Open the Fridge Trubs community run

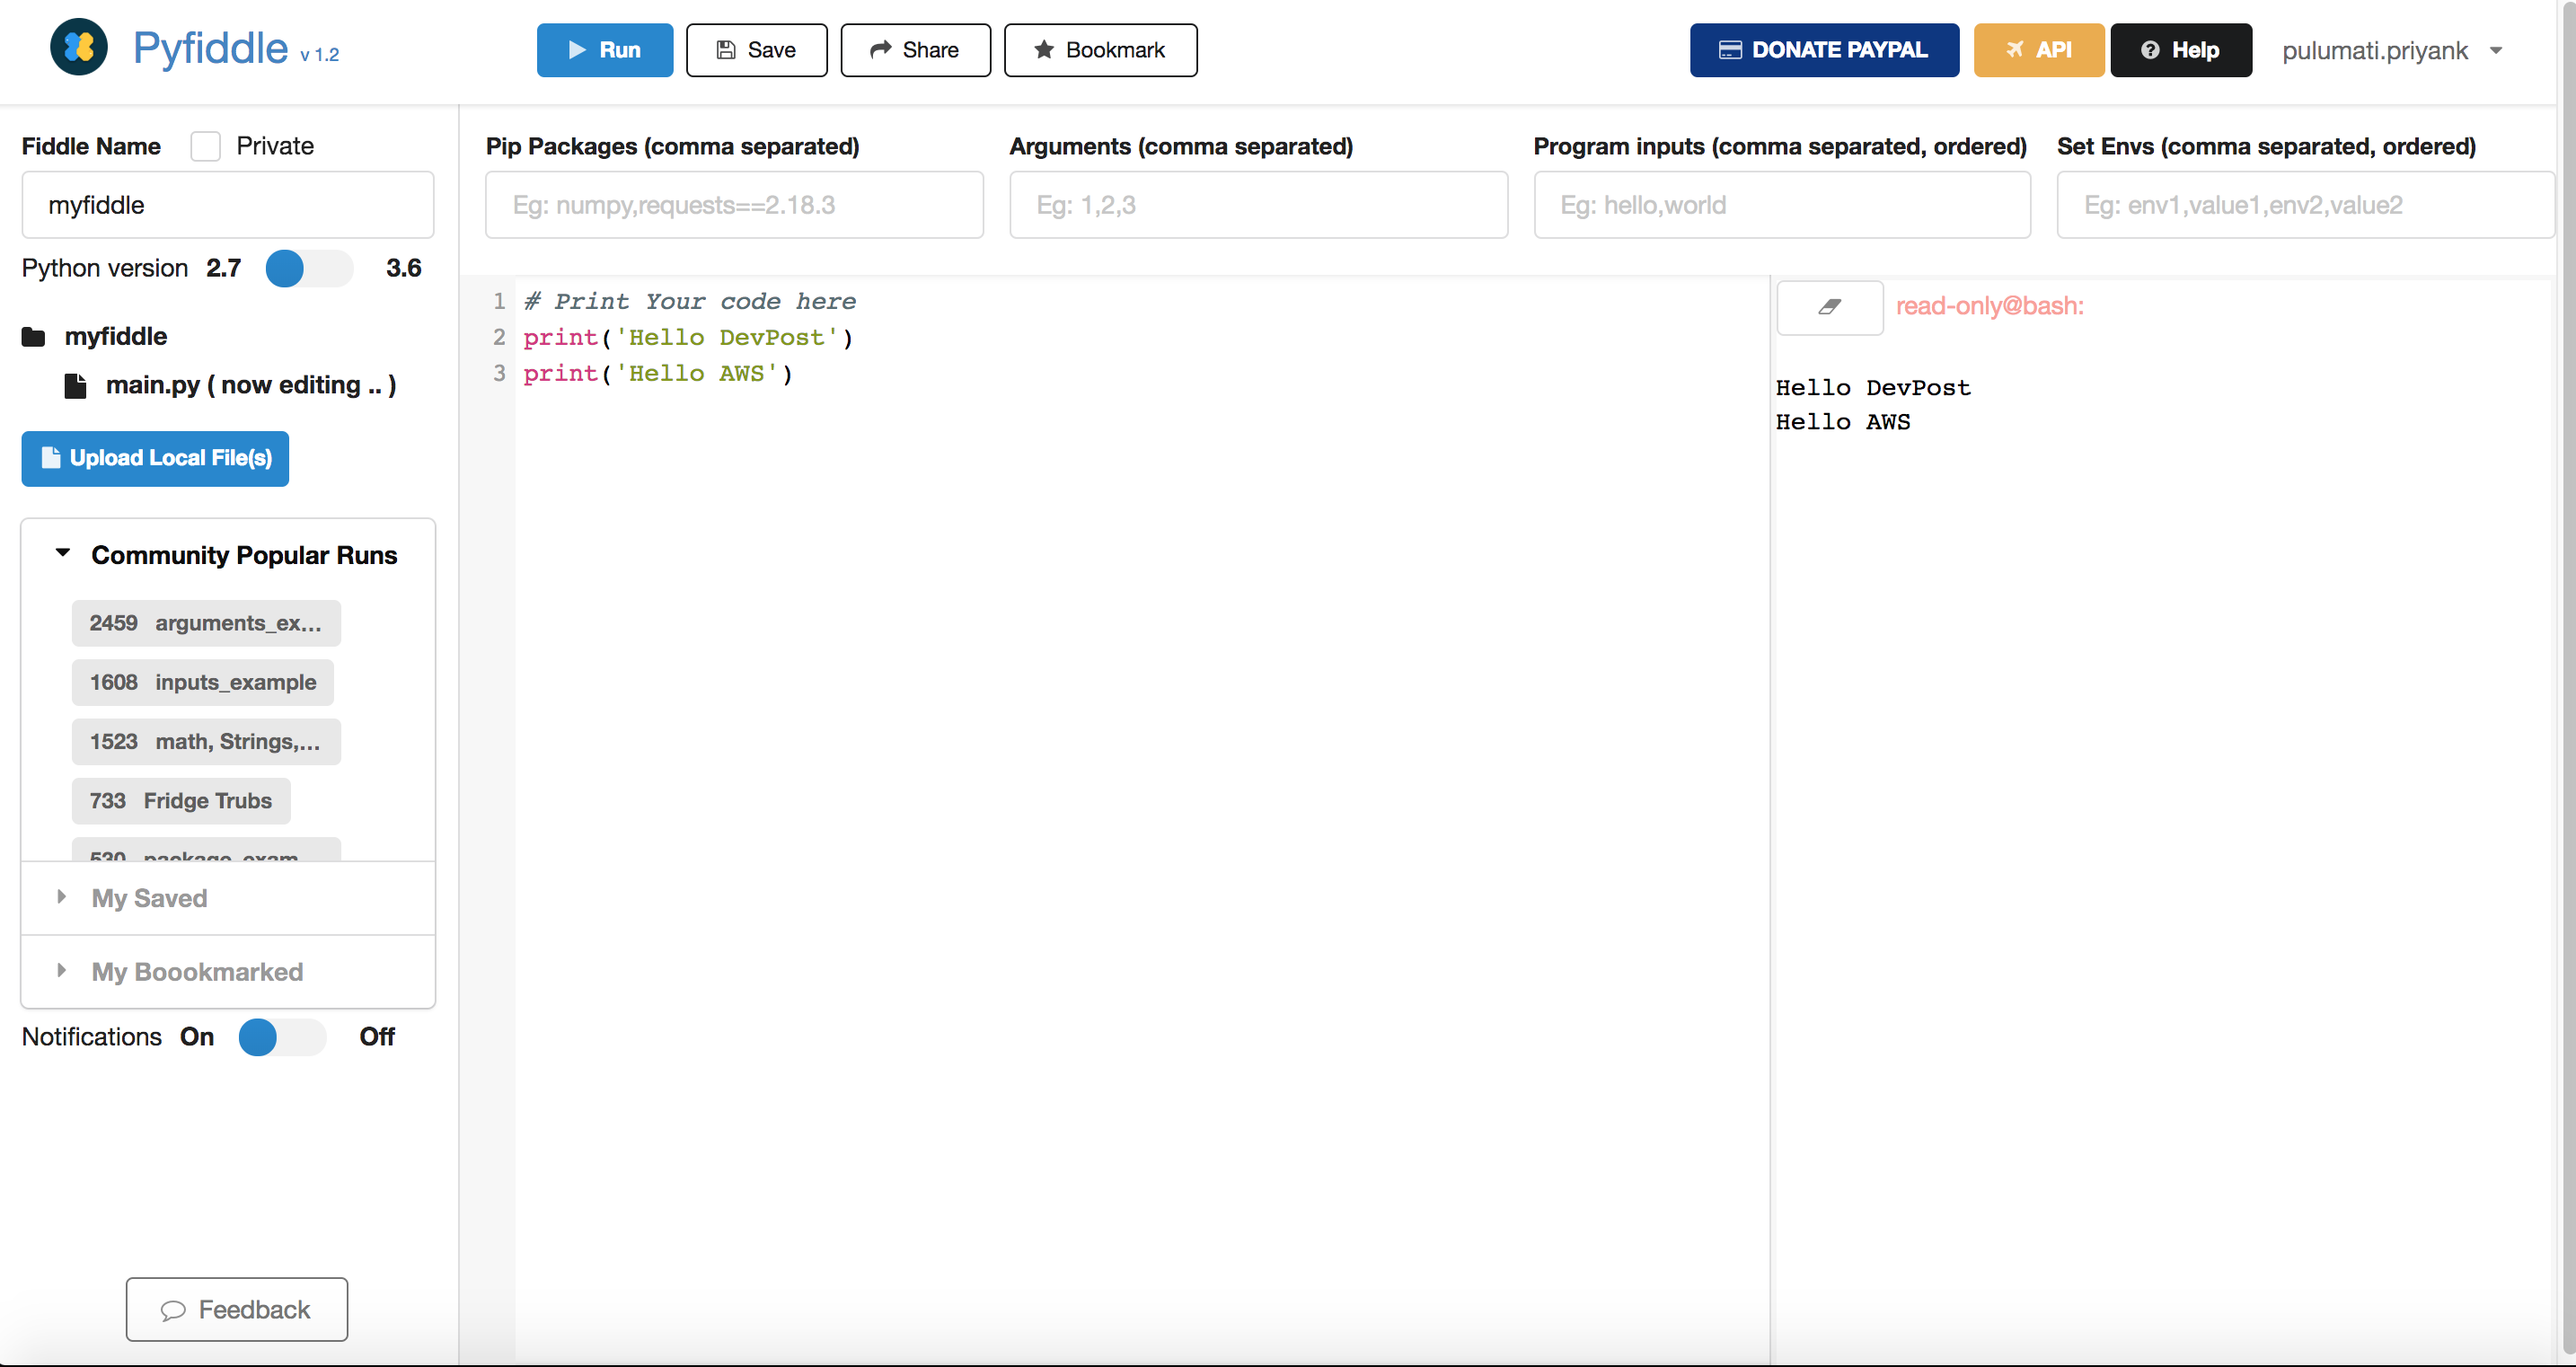click(181, 800)
